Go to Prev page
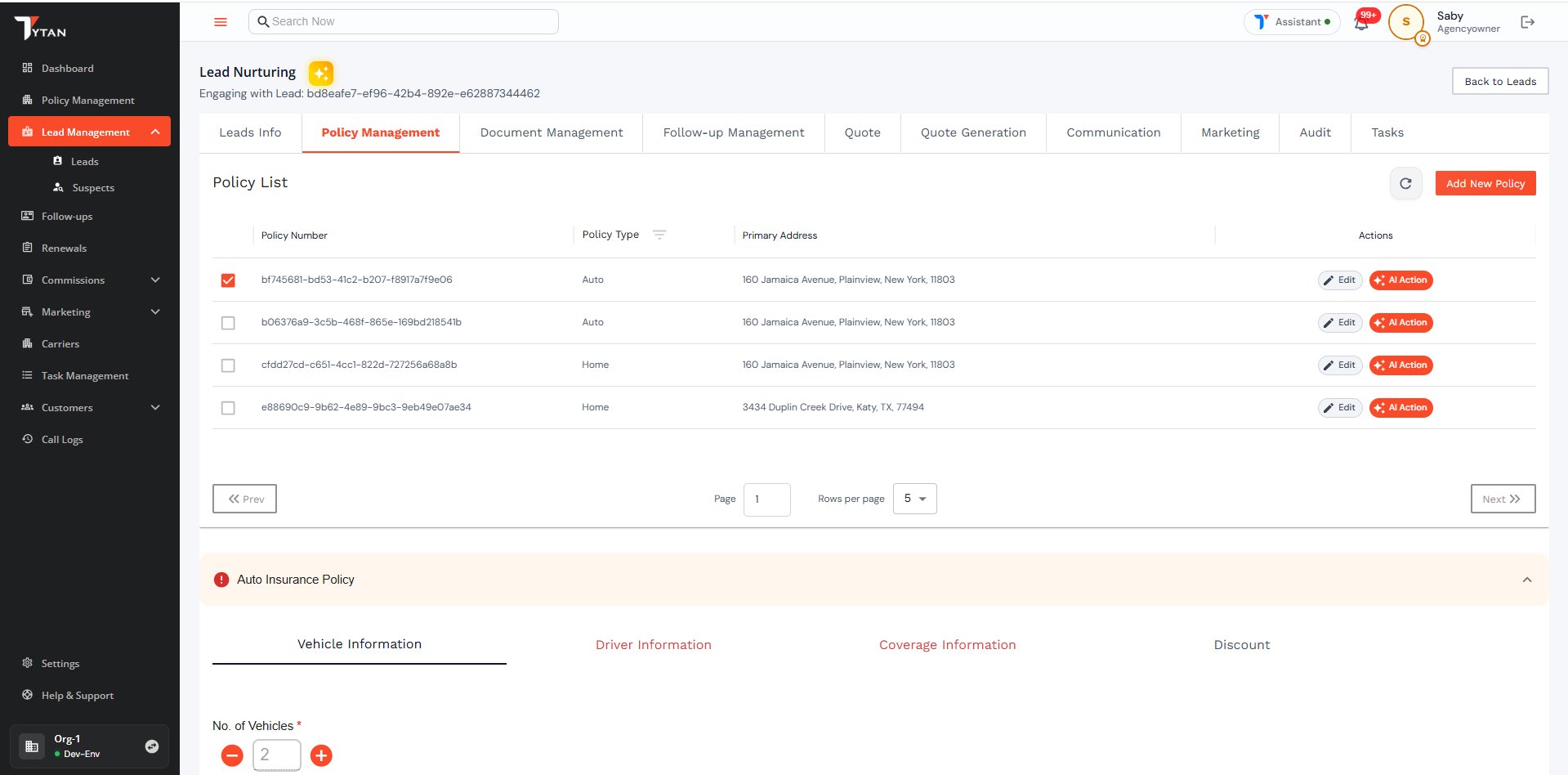1568x784 pixels. pos(245,499)
